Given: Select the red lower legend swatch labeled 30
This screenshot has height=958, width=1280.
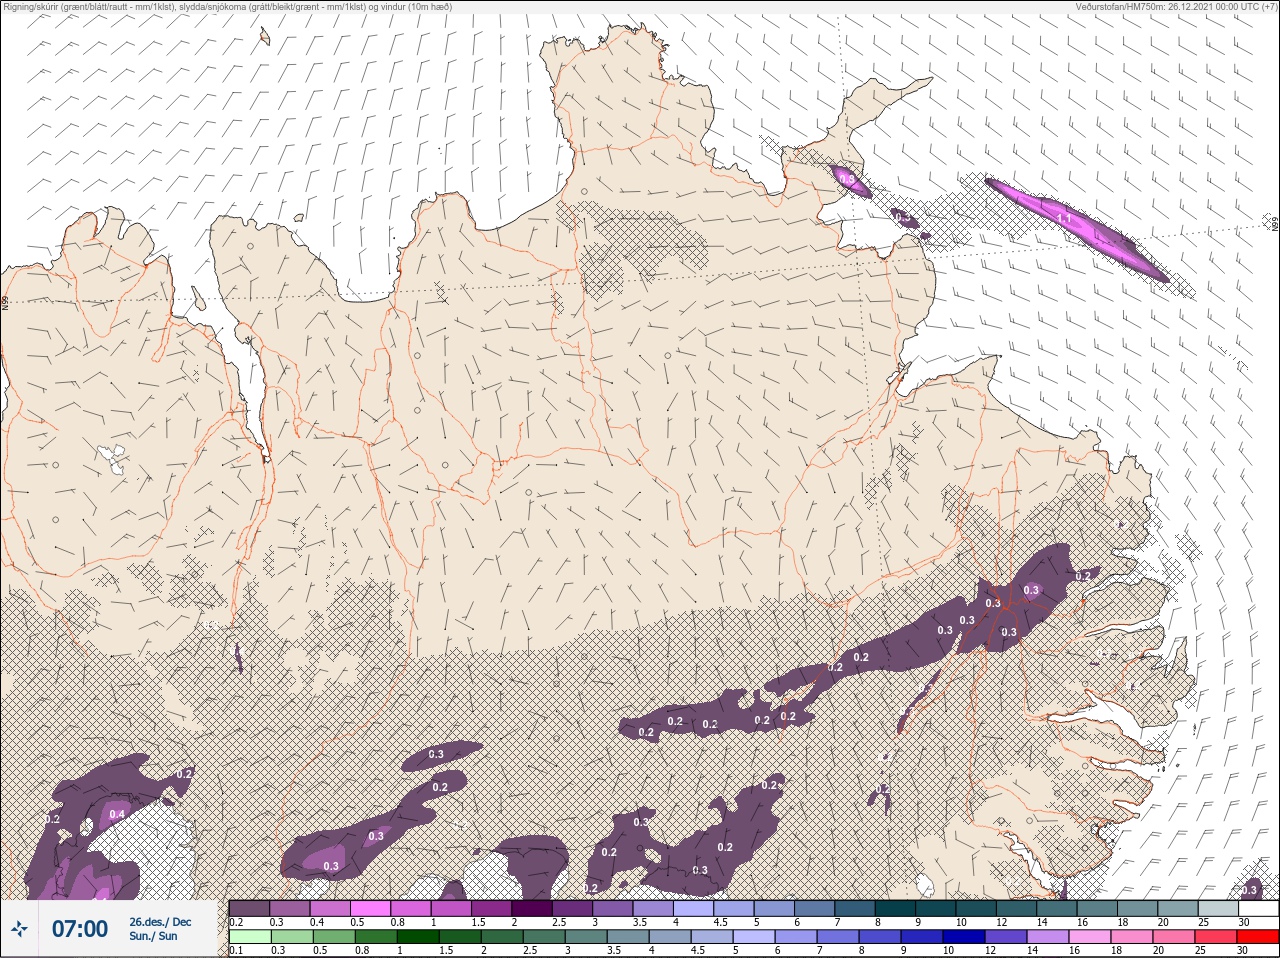Looking at the screenshot, I should [x=1258, y=937].
